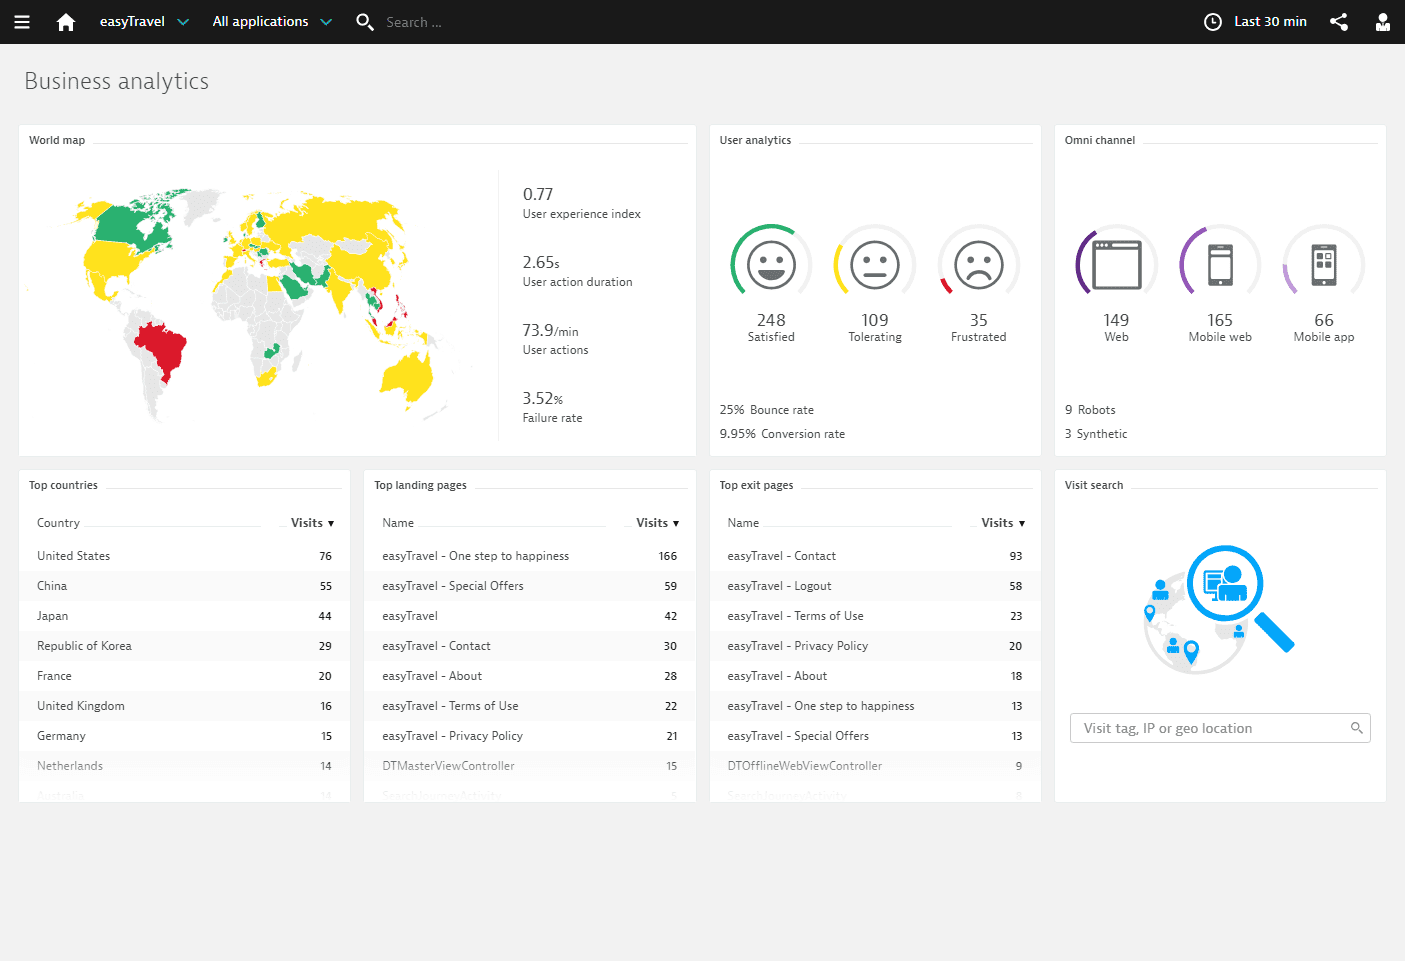Viewport: 1405px width, 961px height.
Task: Select the Republic of Korea row
Action: pyautogui.click(x=185, y=646)
